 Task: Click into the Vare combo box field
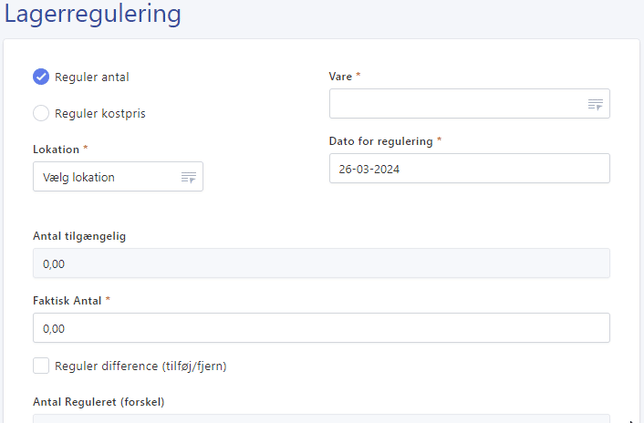455,104
